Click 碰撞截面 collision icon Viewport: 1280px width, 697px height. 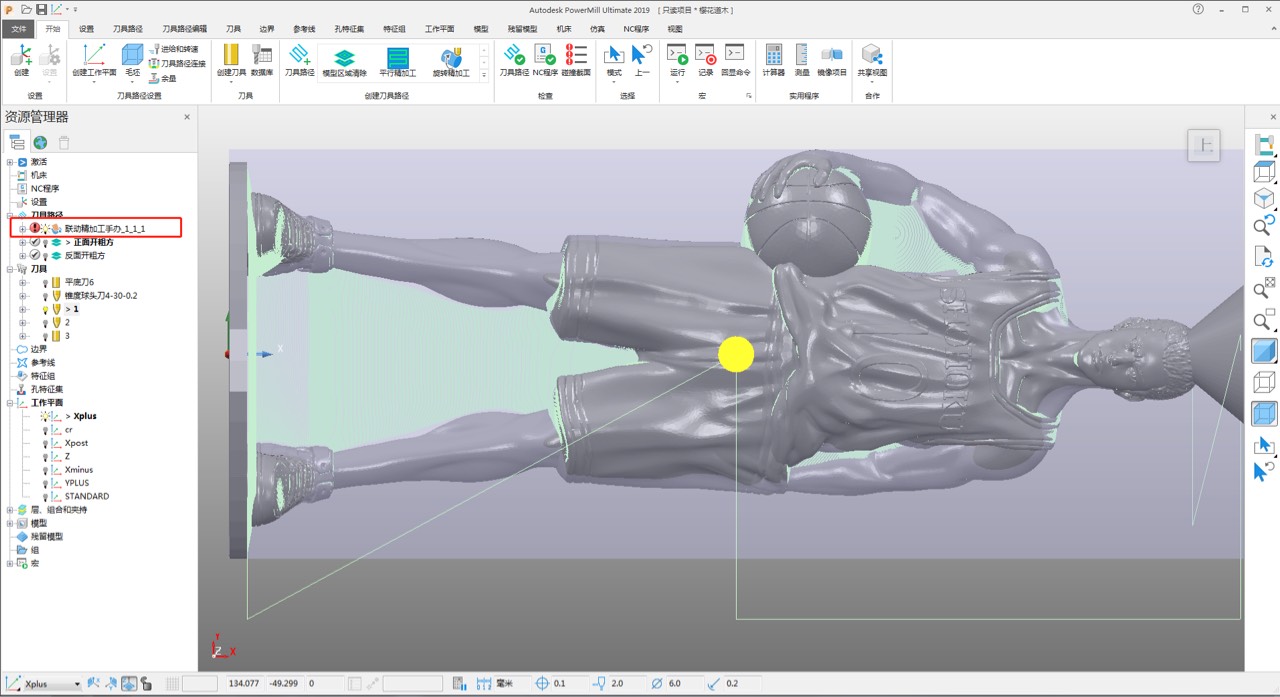(x=576, y=56)
